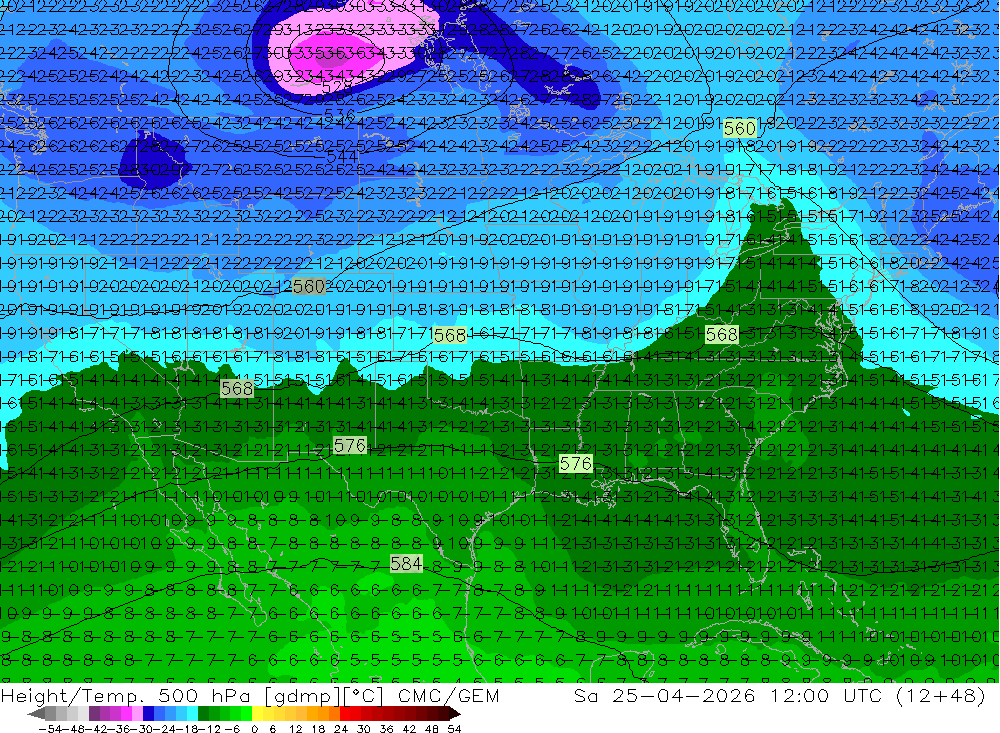Pick the dark blue legend swatch above -30

point(148,714)
